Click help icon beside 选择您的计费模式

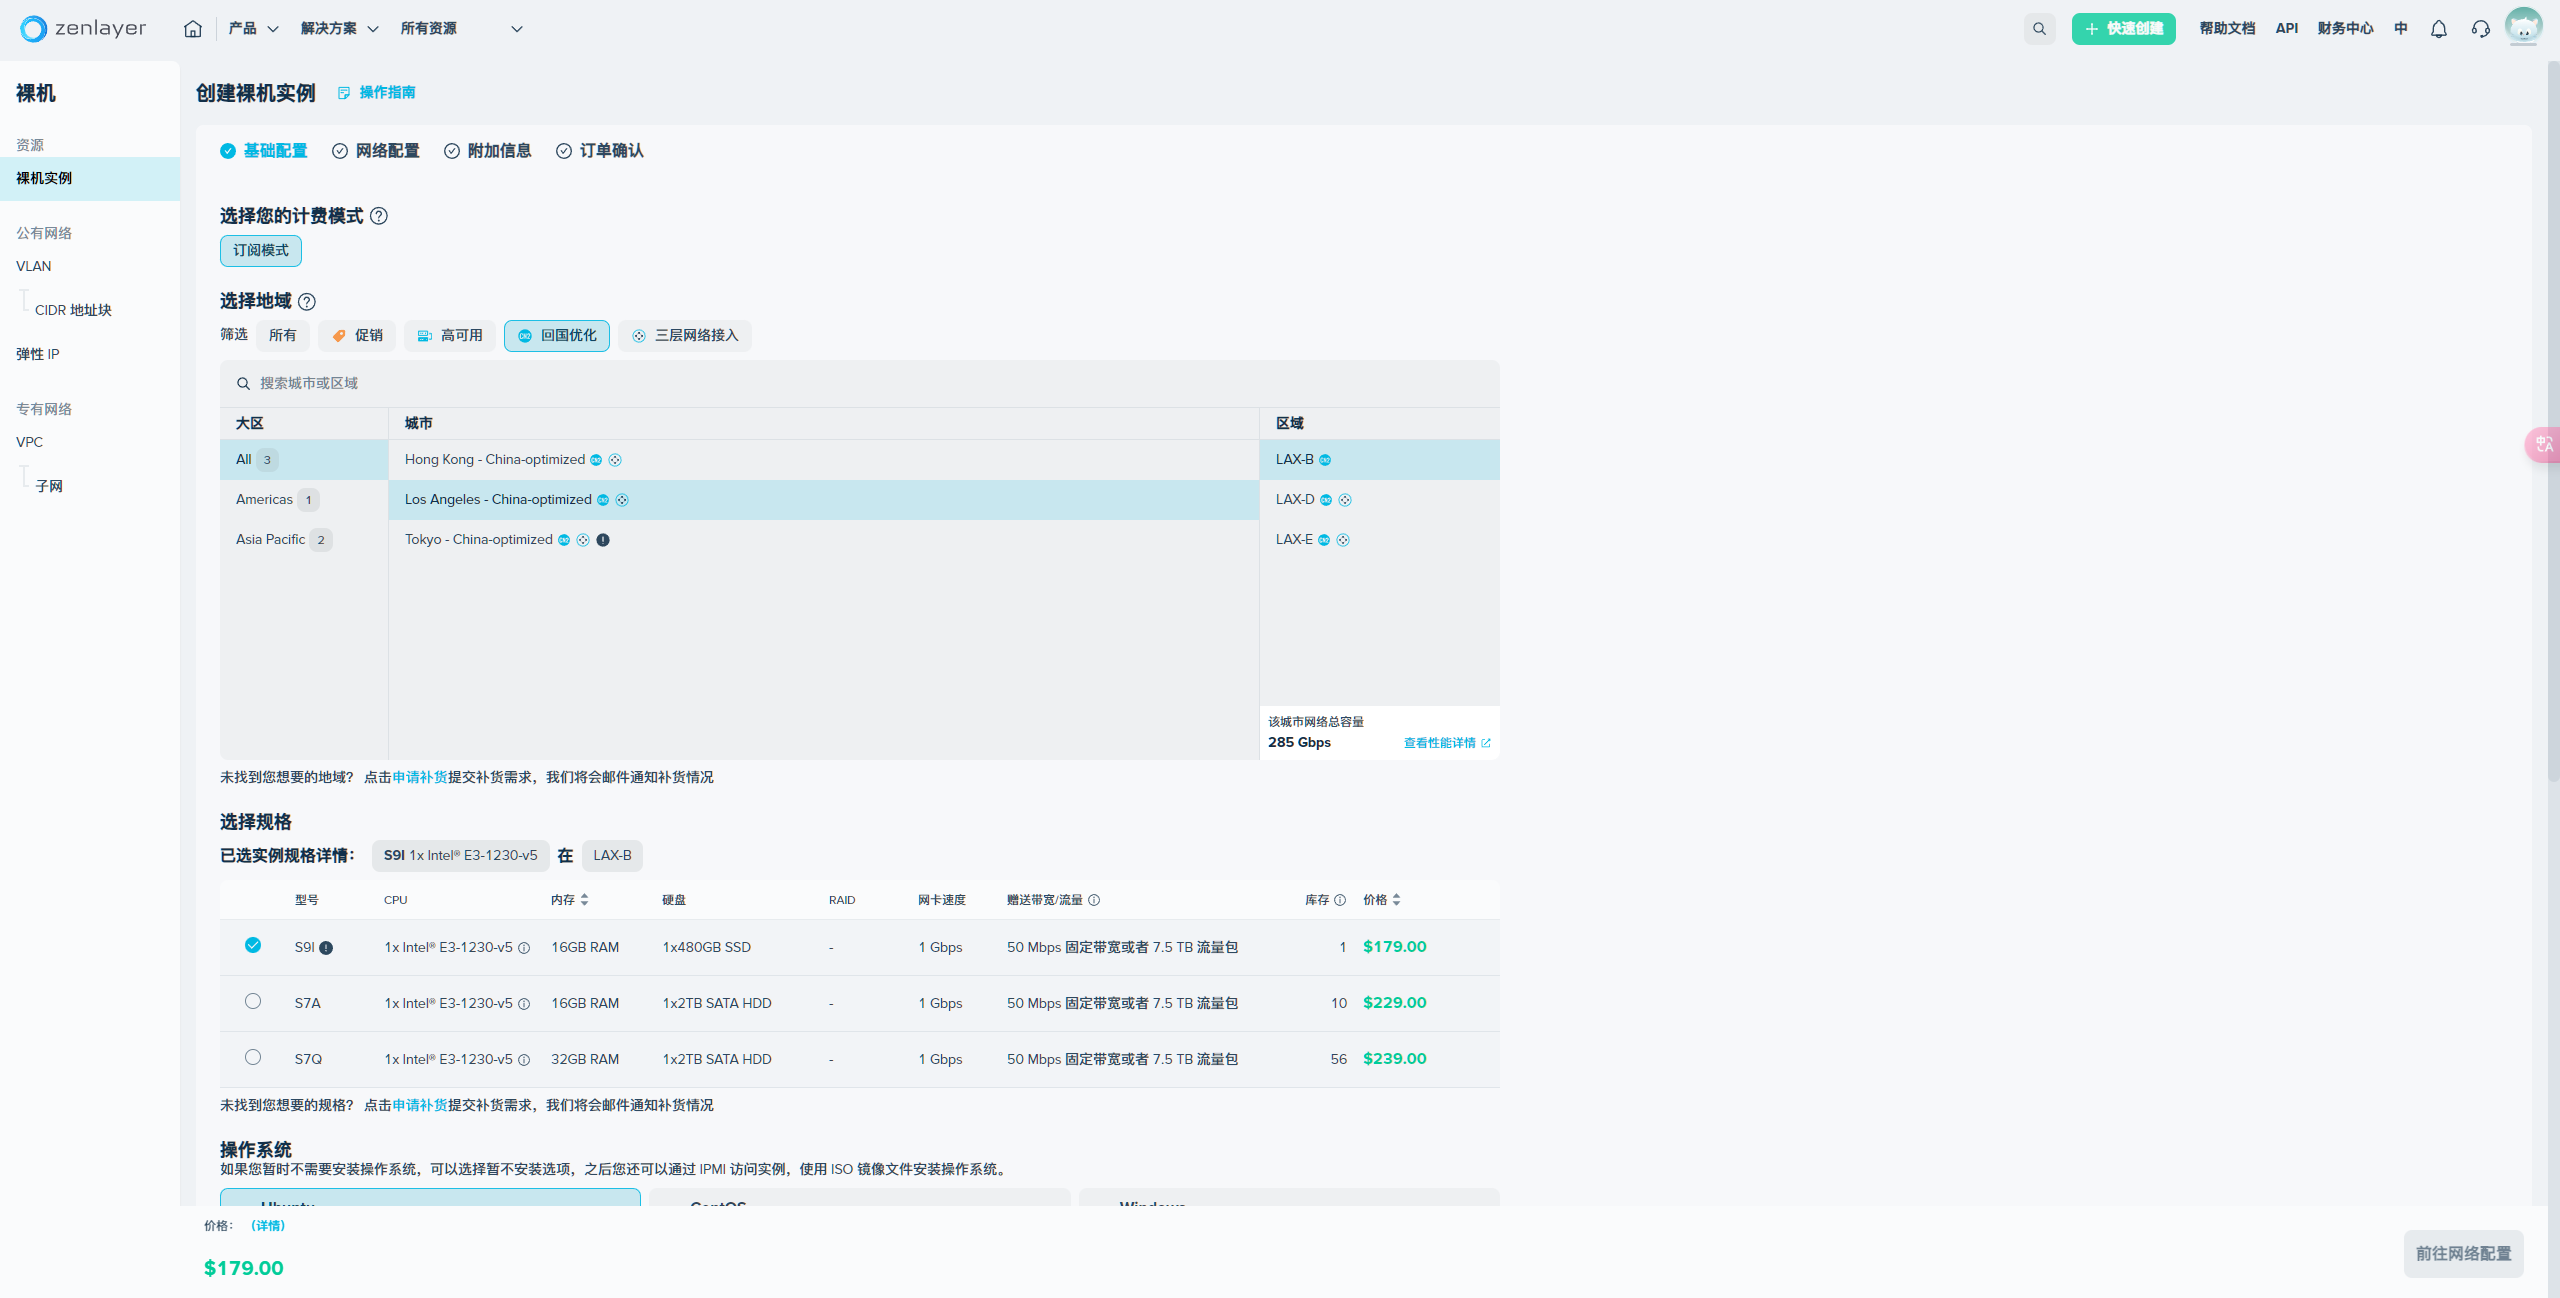pyautogui.click(x=379, y=216)
